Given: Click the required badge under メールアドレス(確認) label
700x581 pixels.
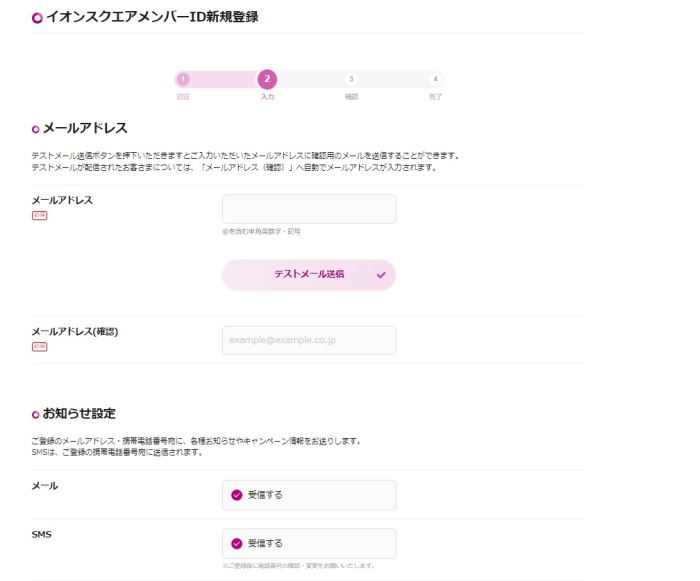Looking at the screenshot, I should (x=39, y=346).
